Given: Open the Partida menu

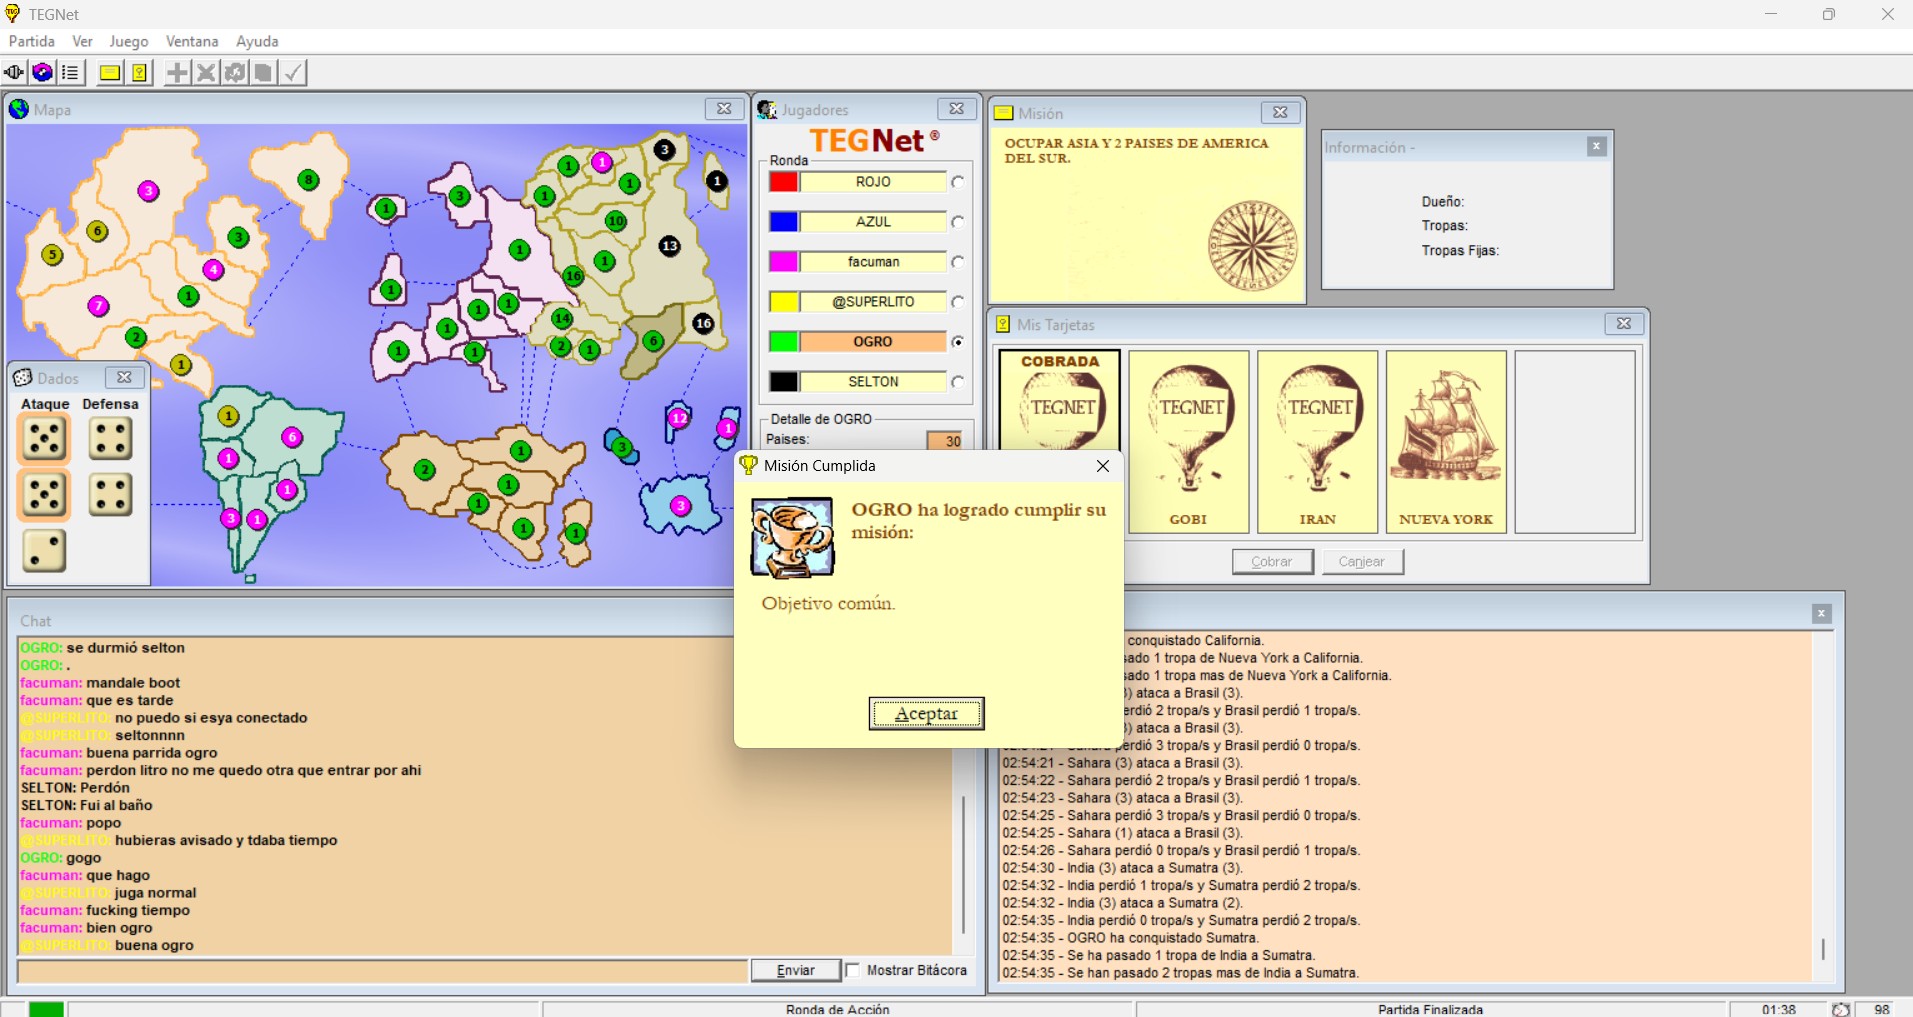Looking at the screenshot, I should [32, 41].
